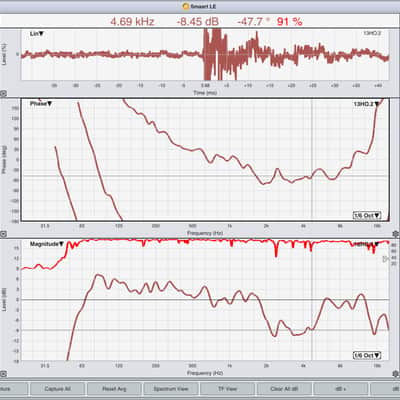Screen dimensions: 400x400
Task: Switch to Spectrum View
Action: [x=171, y=389]
